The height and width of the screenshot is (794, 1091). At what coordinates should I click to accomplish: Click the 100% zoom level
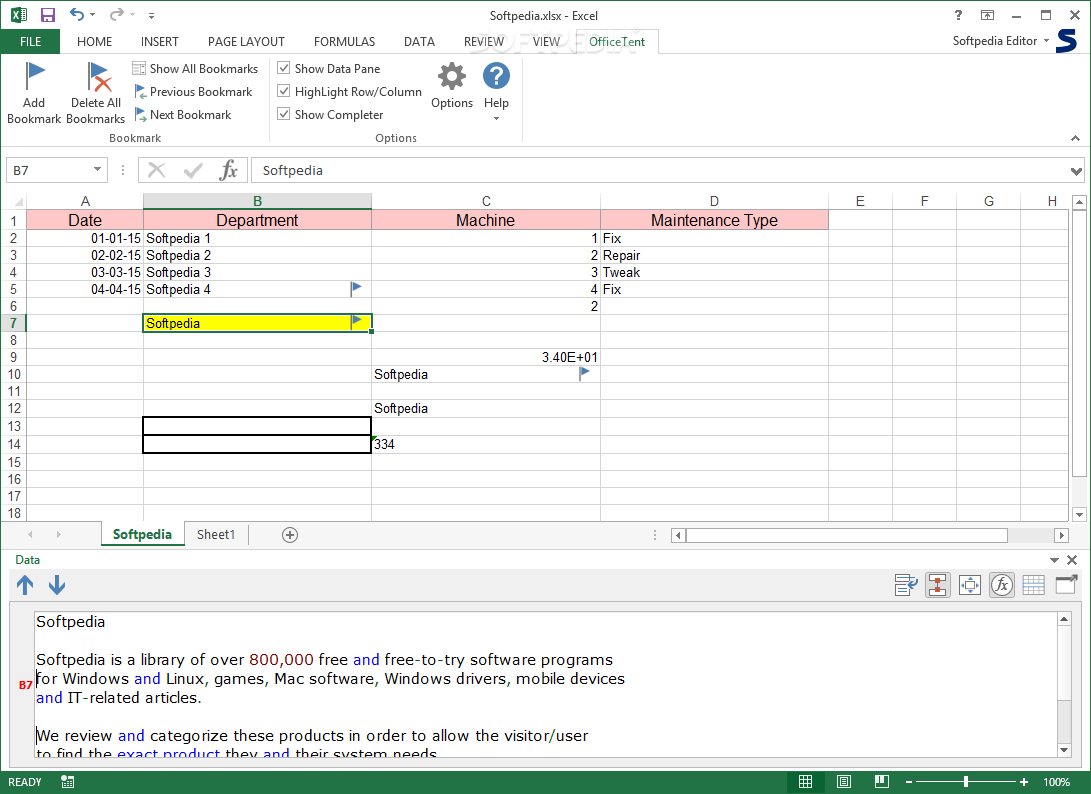pyautogui.click(x=1056, y=782)
